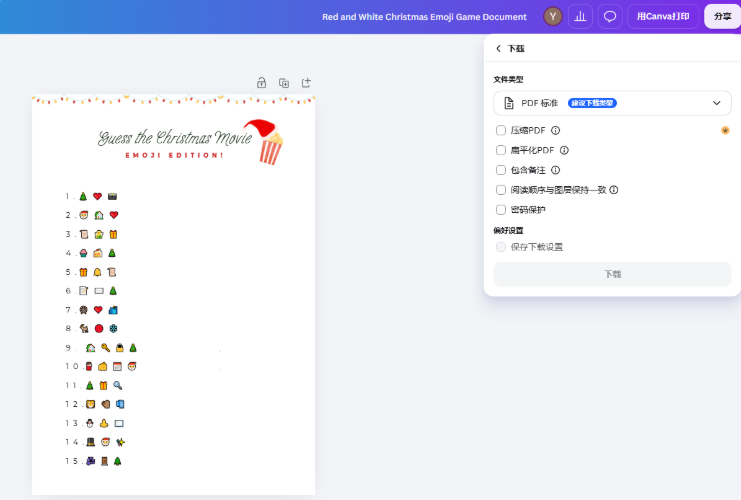This screenshot has width=741, height=500.
Task: Click the 建议下载类型 blue badge
Action: [x=592, y=103]
